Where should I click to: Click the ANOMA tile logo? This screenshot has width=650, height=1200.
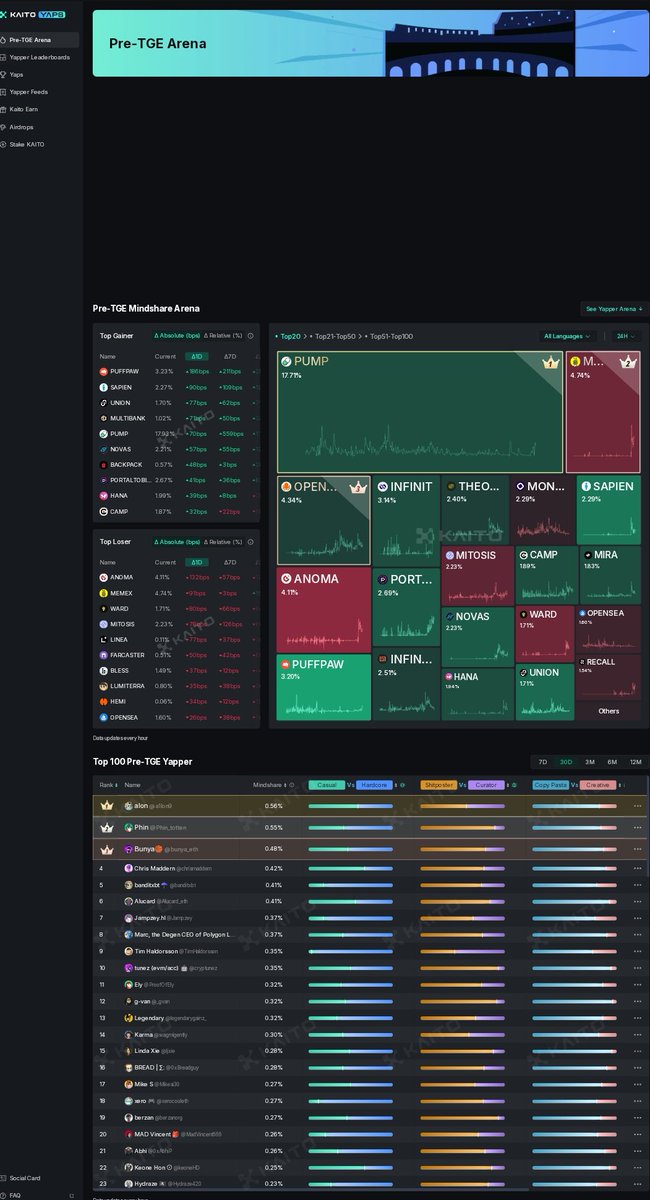point(286,579)
